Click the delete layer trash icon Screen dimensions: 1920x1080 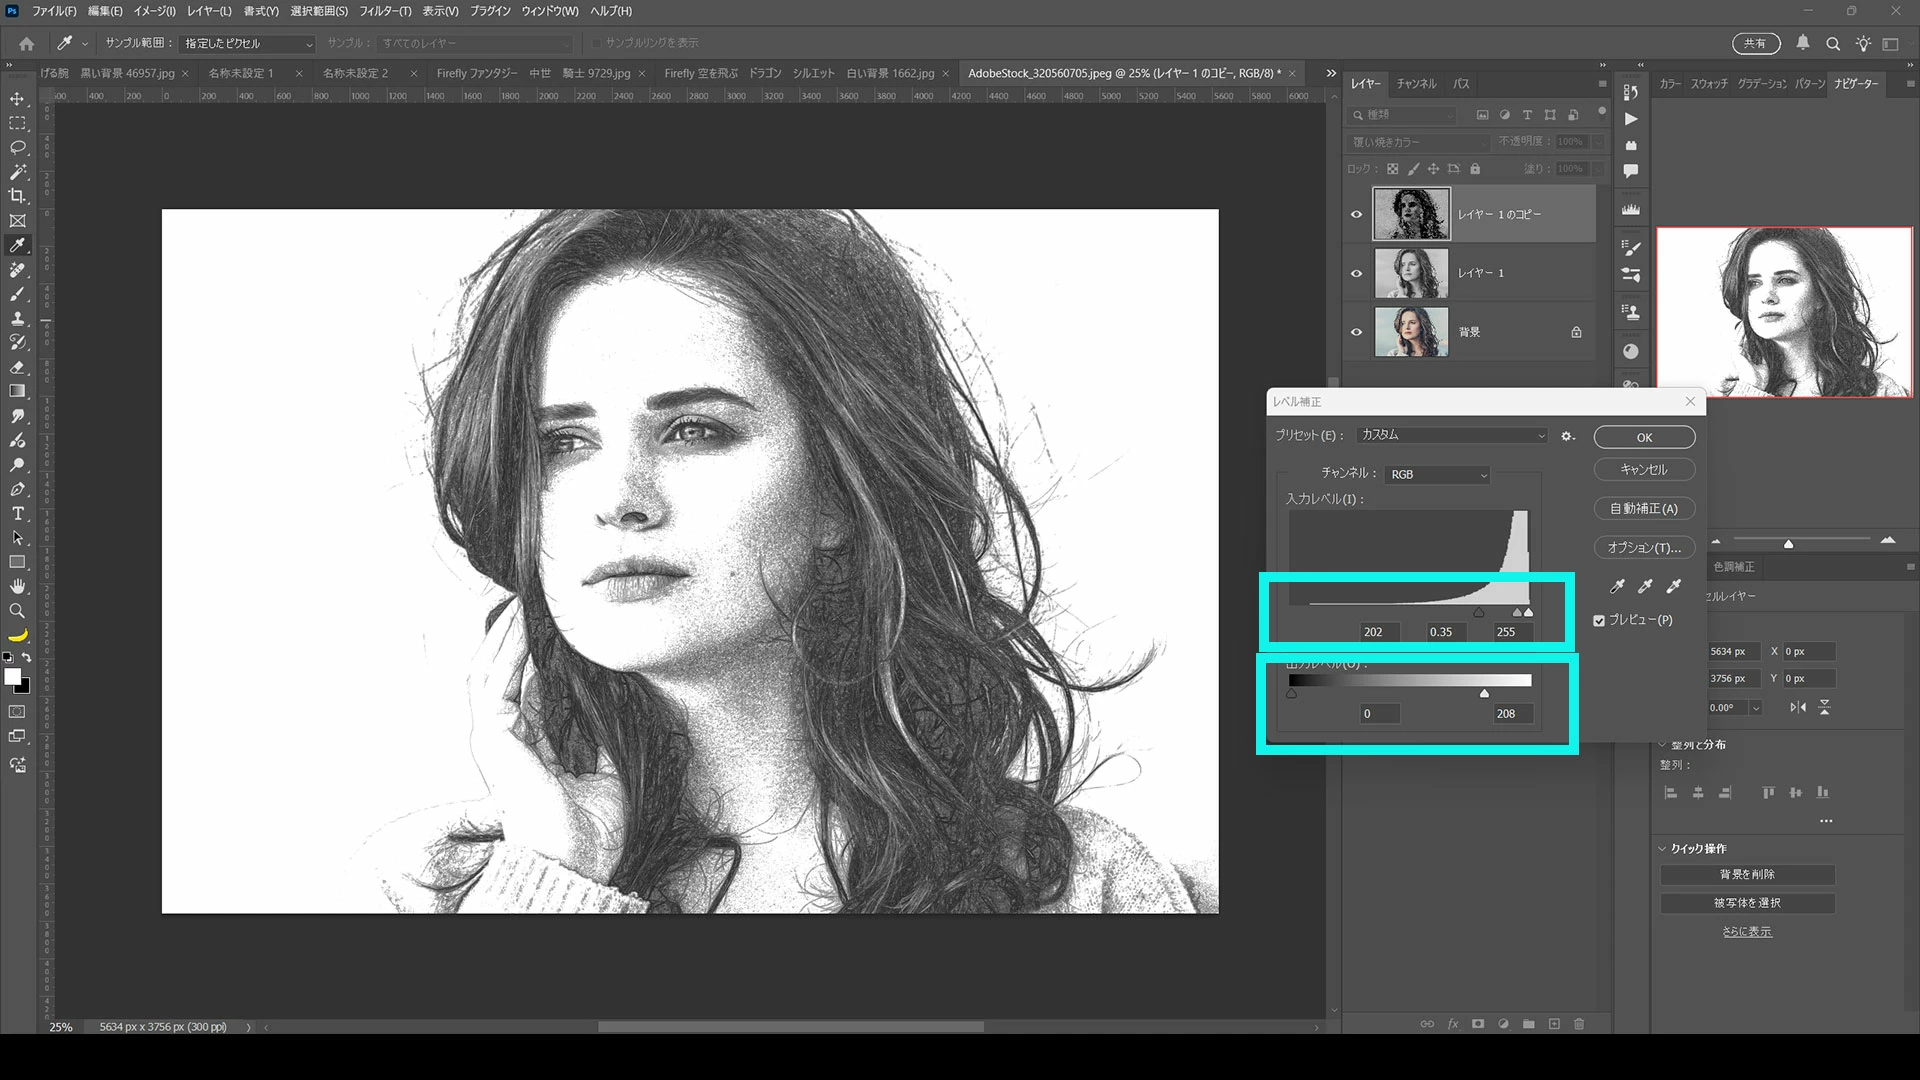1579,1024
